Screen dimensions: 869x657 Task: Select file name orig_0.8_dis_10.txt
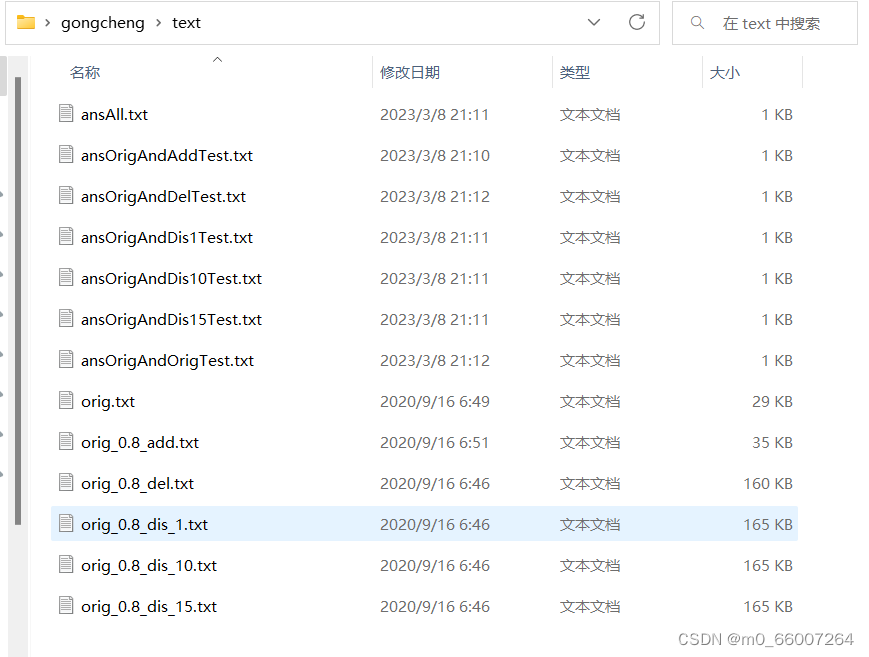click(x=149, y=566)
